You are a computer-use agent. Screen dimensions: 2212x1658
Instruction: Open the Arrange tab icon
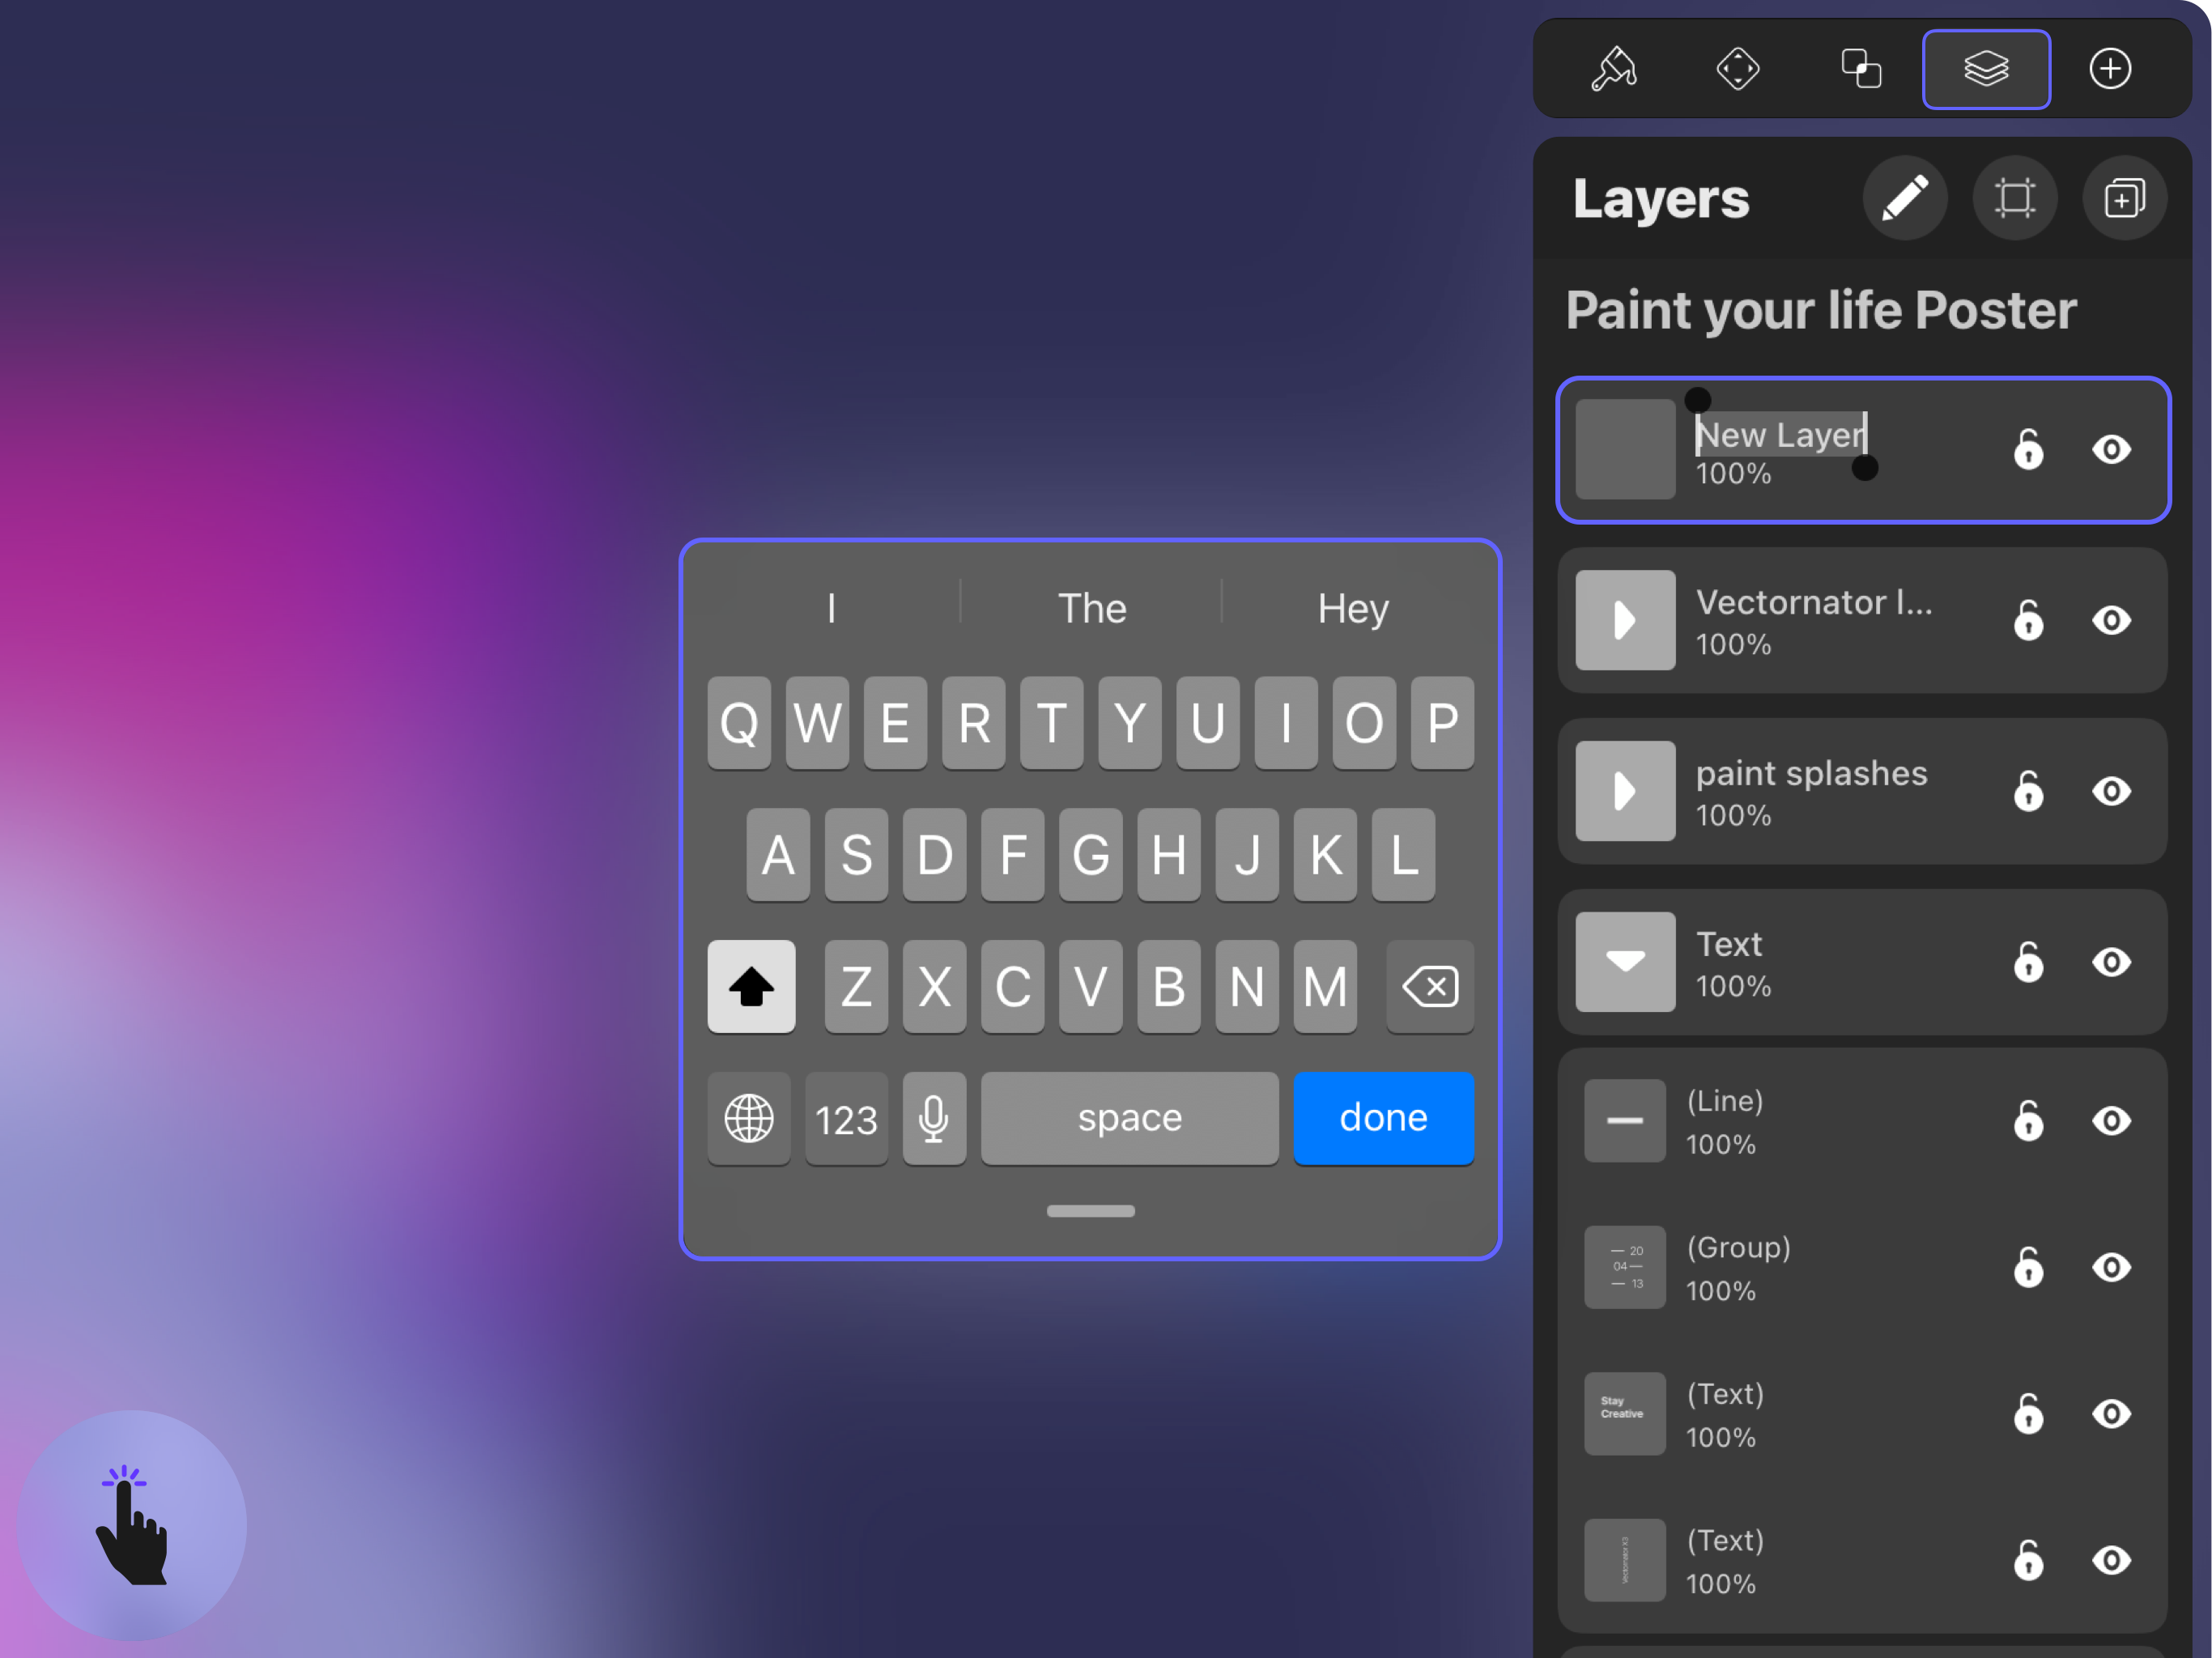coord(1737,69)
